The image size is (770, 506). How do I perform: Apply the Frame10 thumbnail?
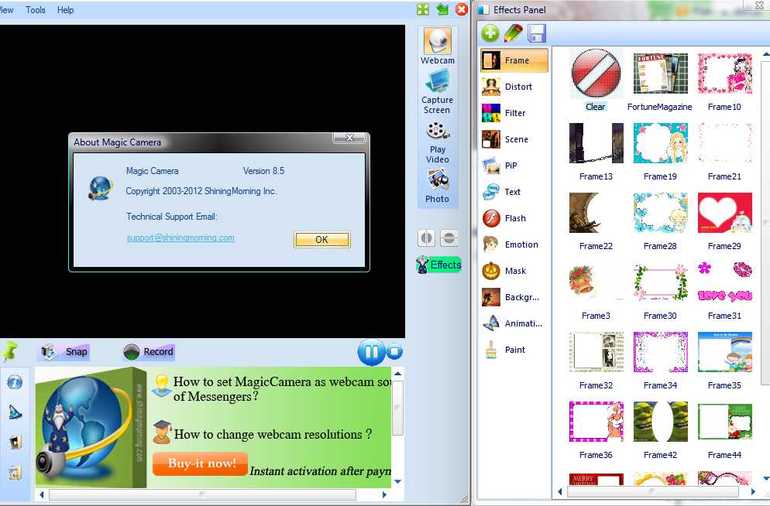724,74
